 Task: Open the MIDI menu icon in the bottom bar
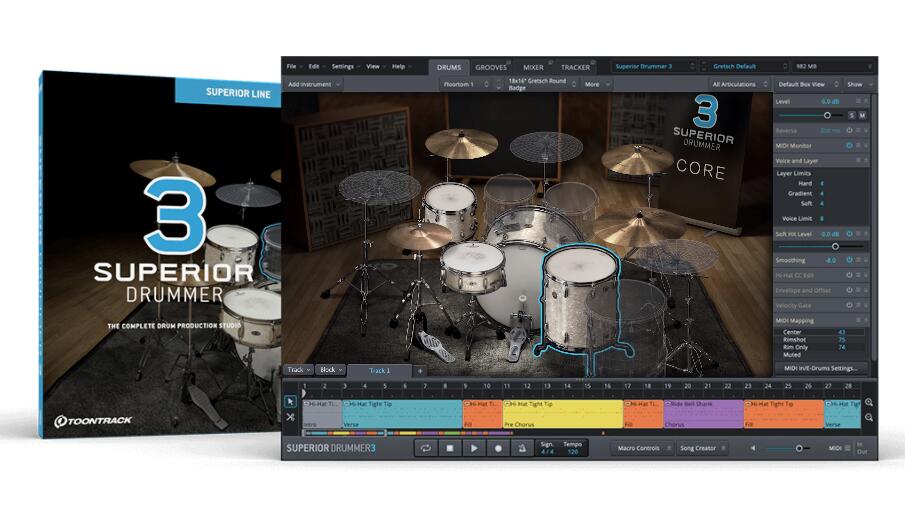pos(847,448)
